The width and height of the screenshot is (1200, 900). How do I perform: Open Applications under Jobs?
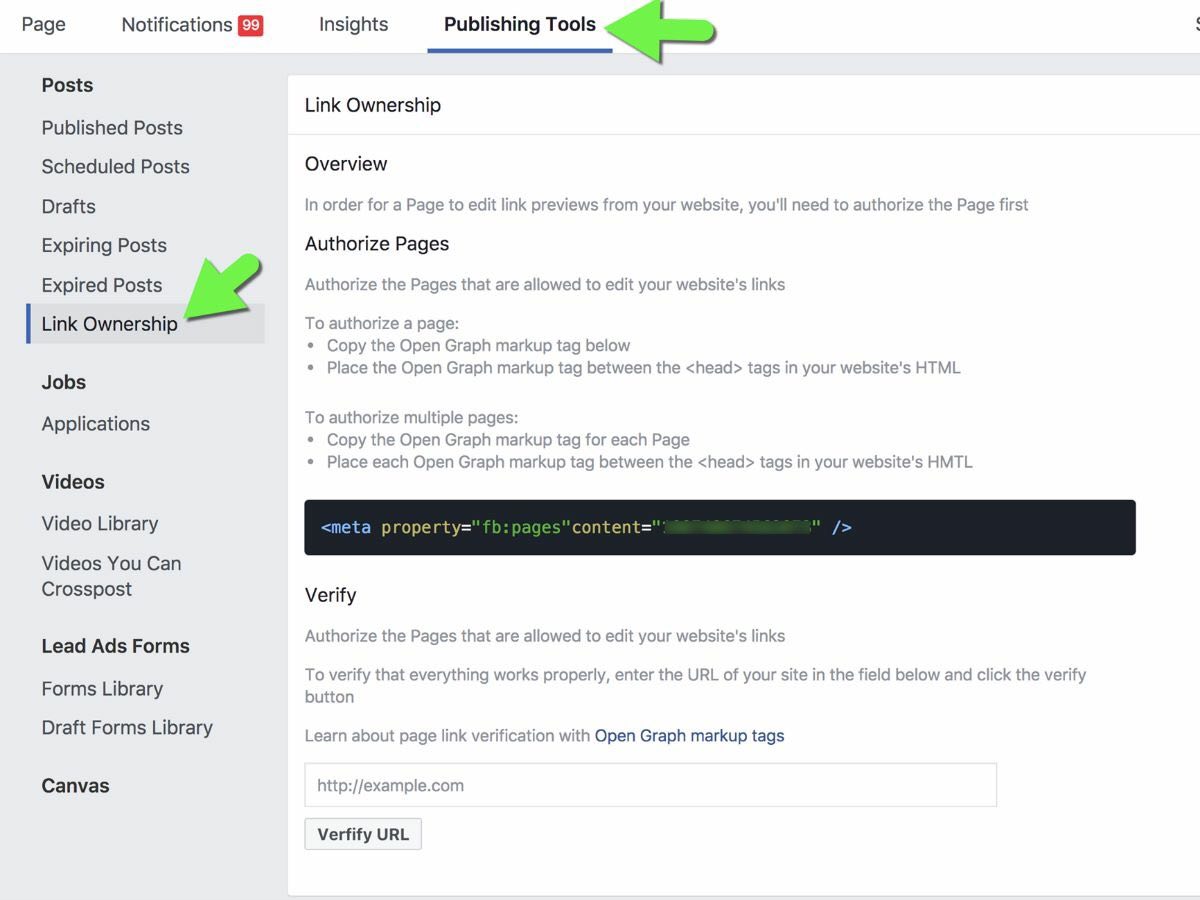[x=96, y=424]
